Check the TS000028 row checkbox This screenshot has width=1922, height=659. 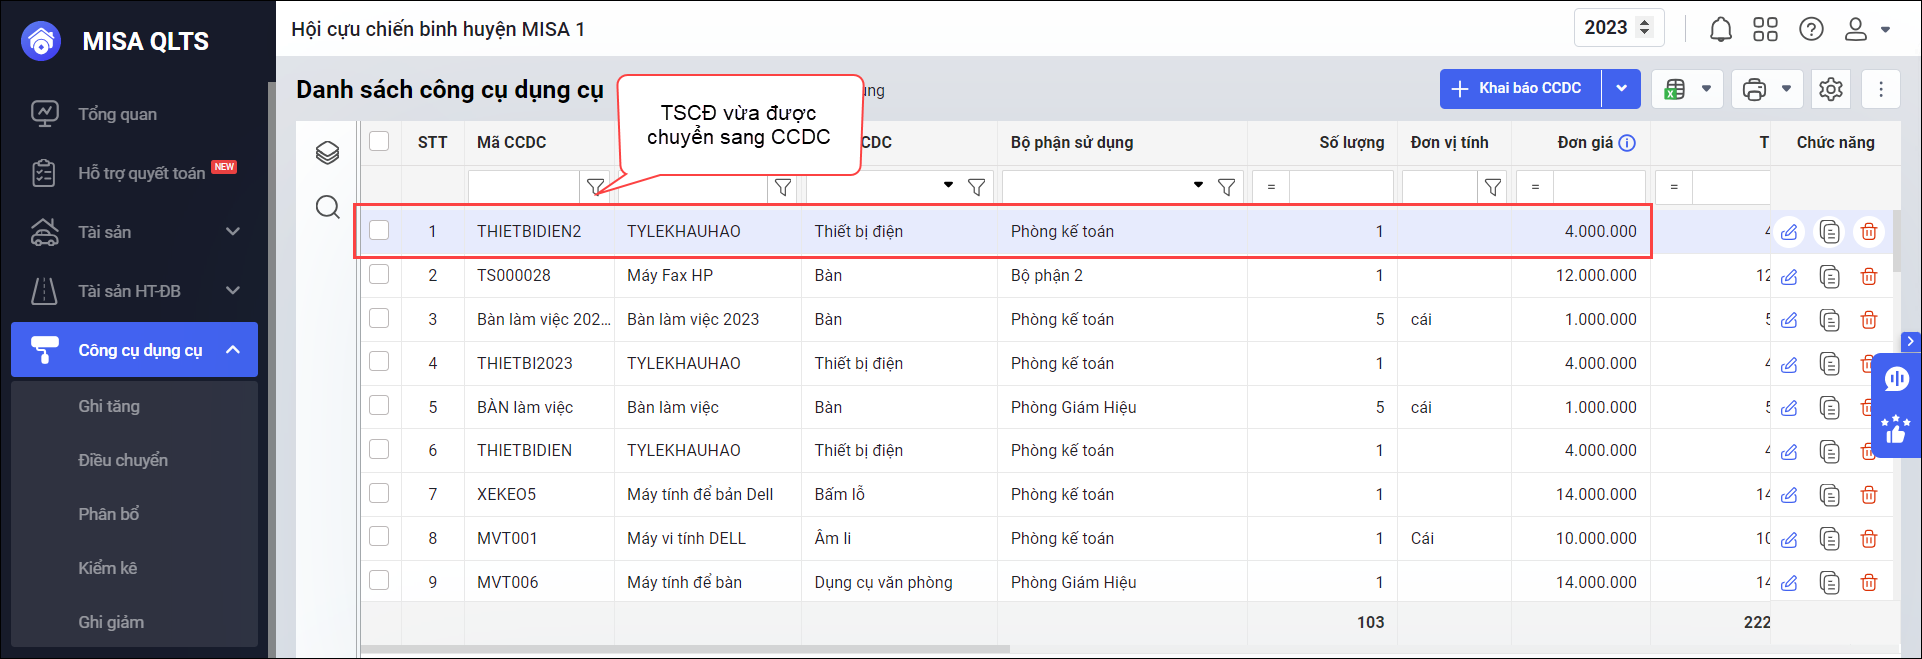click(x=379, y=274)
